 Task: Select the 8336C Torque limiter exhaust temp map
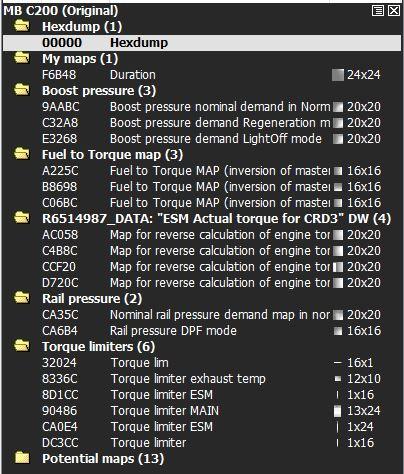pyautogui.click(x=202, y=379)
